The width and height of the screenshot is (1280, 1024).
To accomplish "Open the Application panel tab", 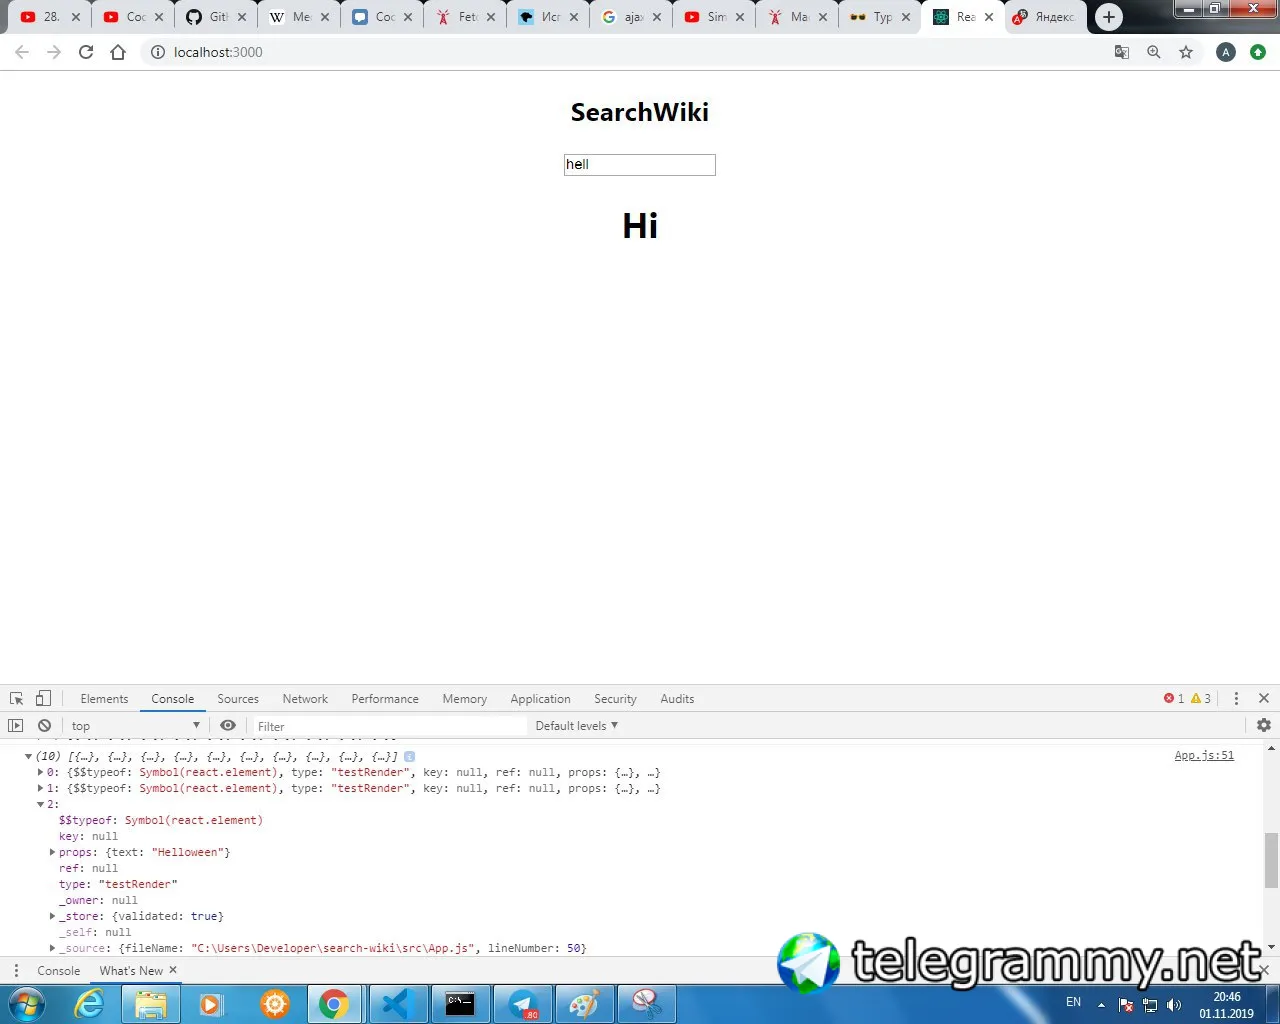I will coord(540,699).
